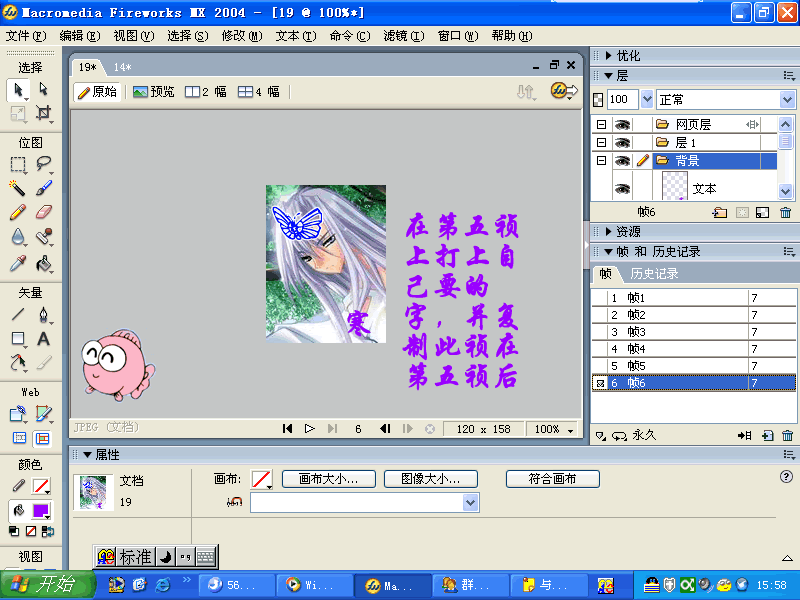Image resolution: width=800 pixels, height=600 pixels.
Task: Select the Eraser tool
Action: [x=43, y=212]
